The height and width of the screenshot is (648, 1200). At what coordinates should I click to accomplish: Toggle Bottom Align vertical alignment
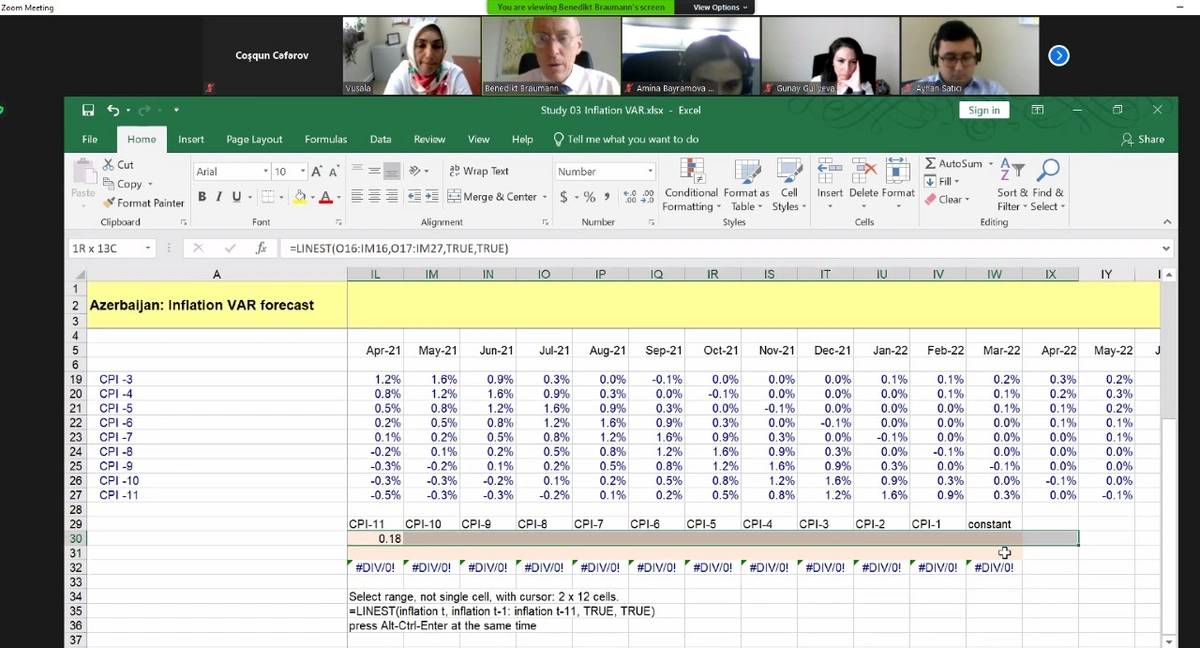[x=392, y=171]
